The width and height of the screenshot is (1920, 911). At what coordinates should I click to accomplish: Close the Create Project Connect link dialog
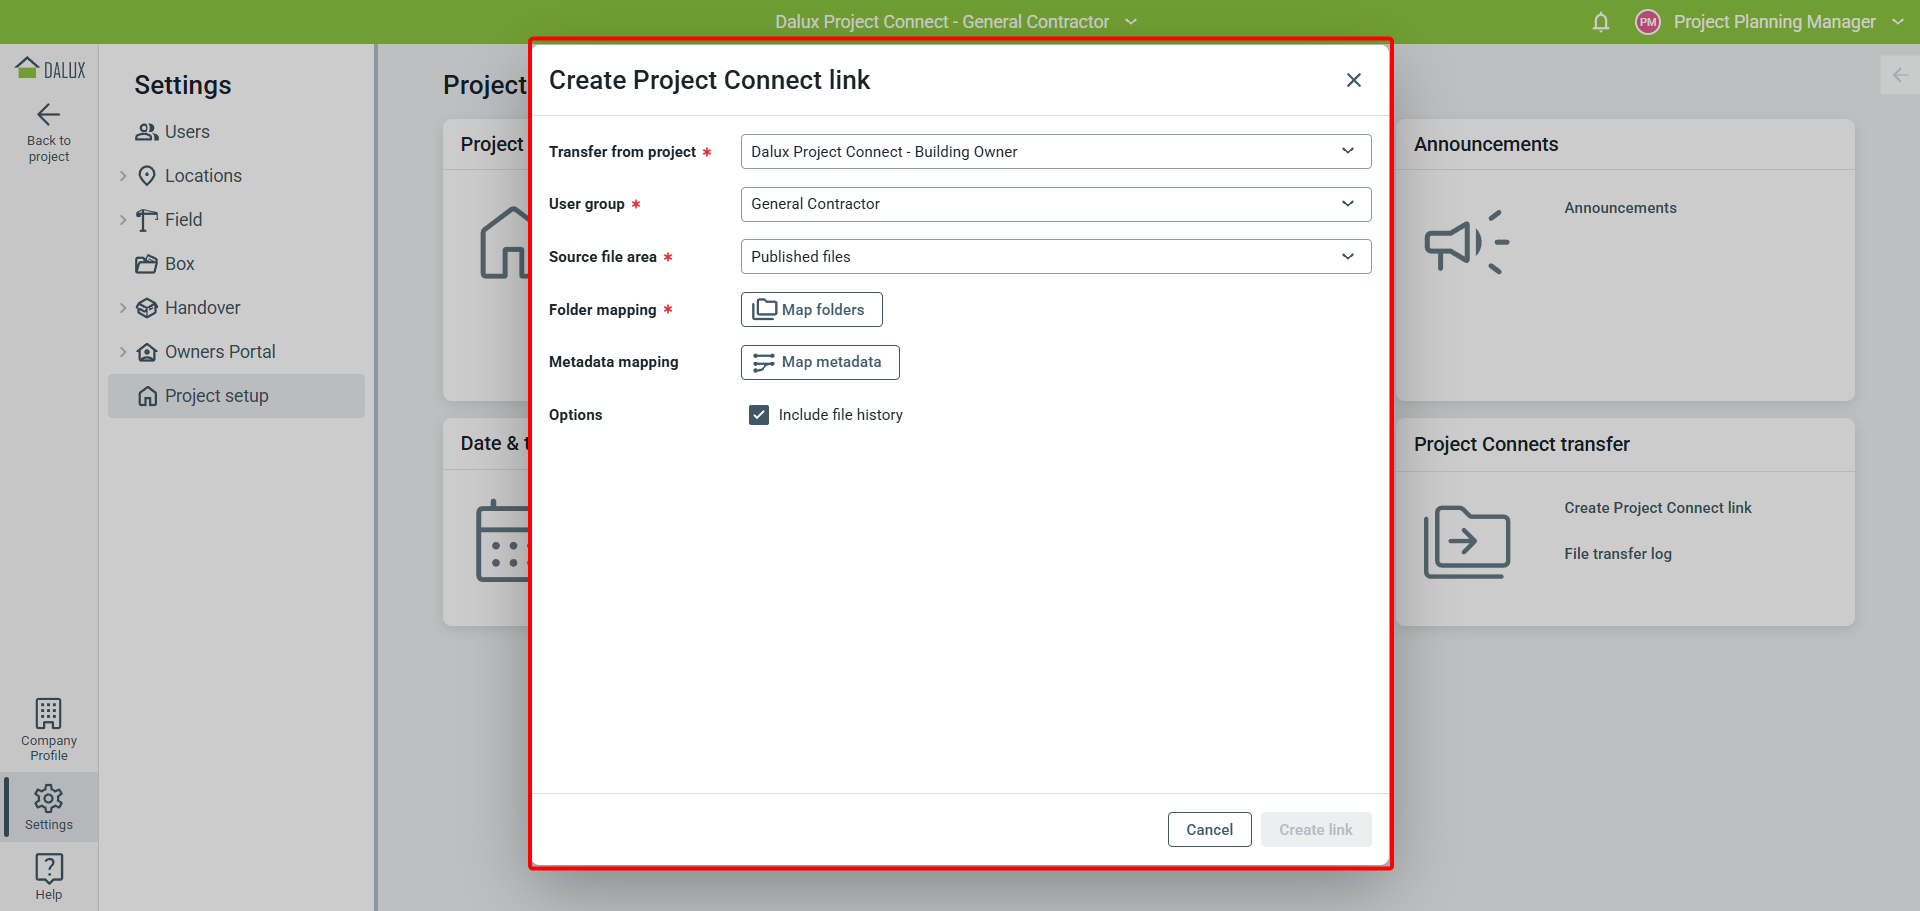(1353, 80)
